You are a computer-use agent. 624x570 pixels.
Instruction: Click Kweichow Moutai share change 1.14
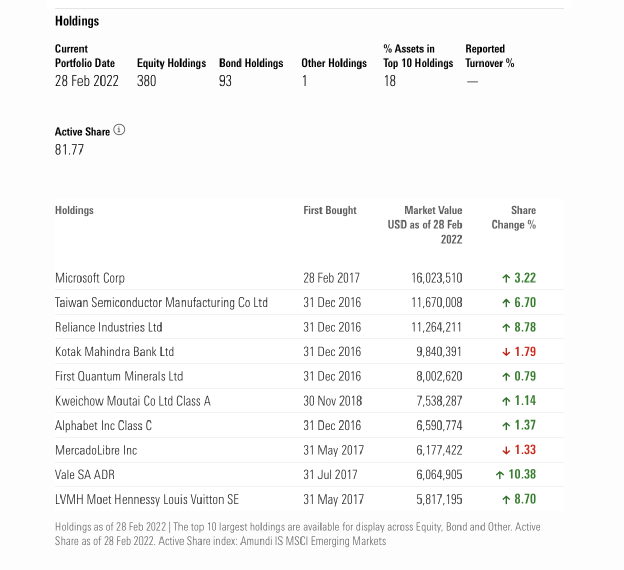(x=525, y=401)
